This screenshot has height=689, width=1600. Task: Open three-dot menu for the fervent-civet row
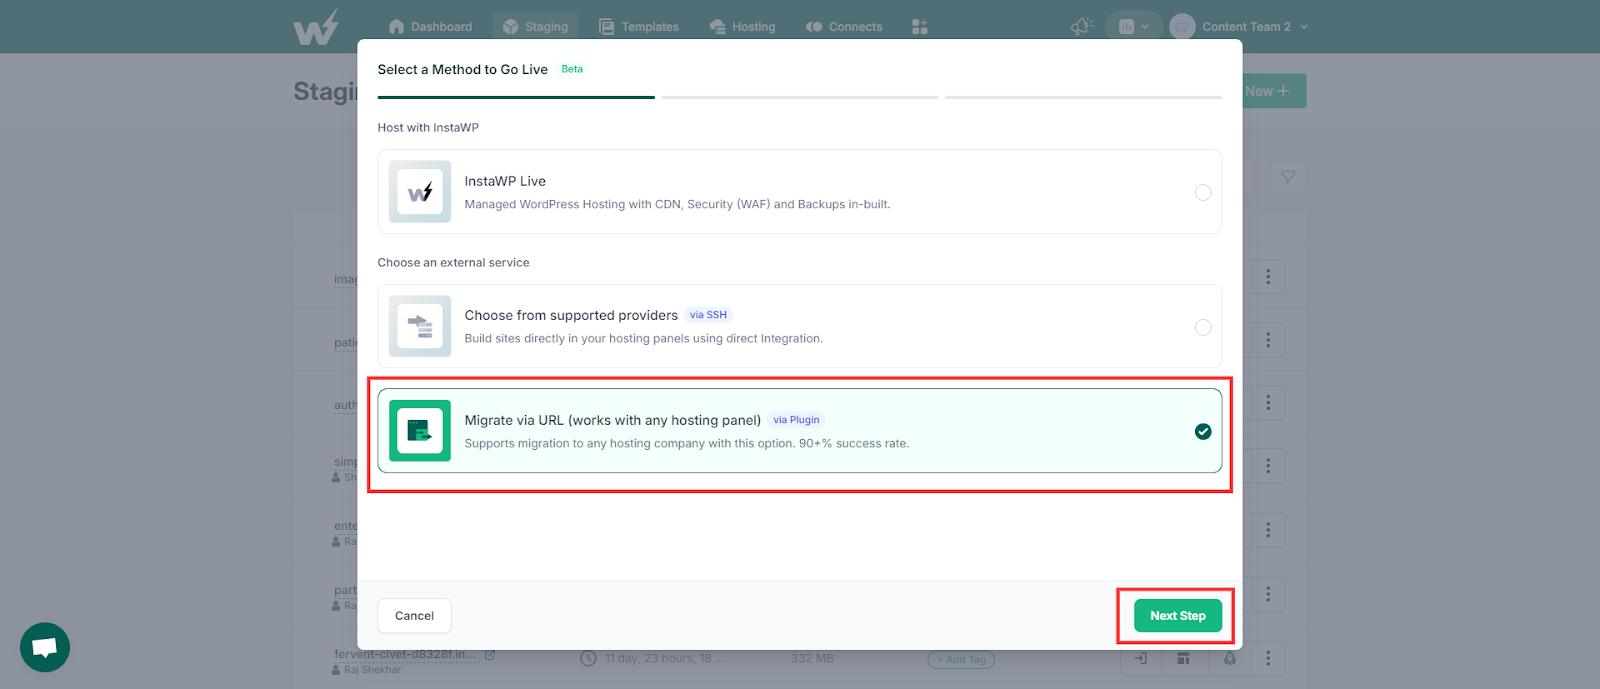click(x=1268, y=658)
